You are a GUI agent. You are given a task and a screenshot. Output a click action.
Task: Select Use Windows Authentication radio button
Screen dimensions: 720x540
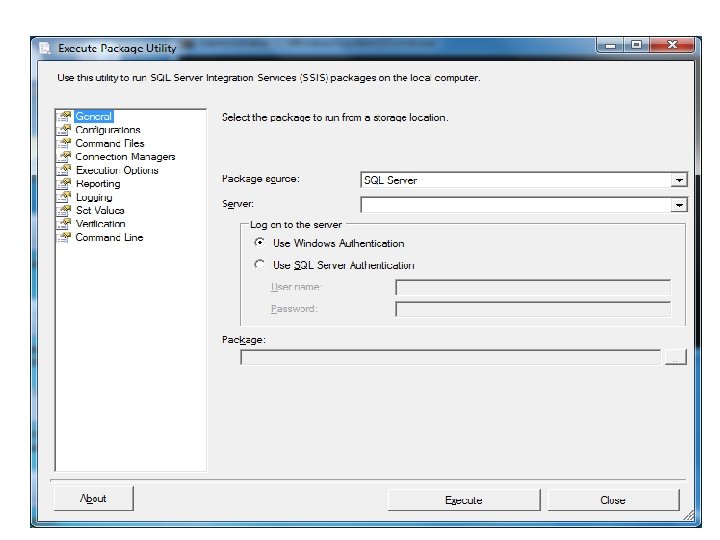click(259, 242)
